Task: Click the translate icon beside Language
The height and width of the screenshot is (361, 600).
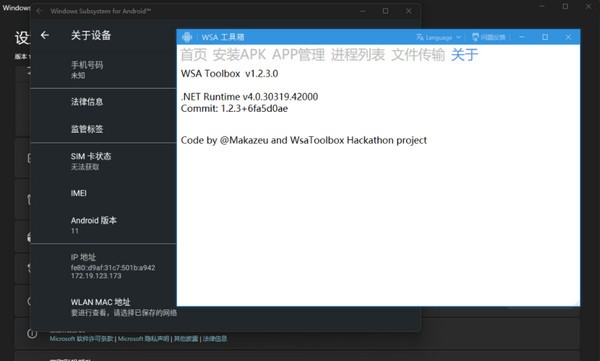Action: pyautogui.click(x=420, y=37)
